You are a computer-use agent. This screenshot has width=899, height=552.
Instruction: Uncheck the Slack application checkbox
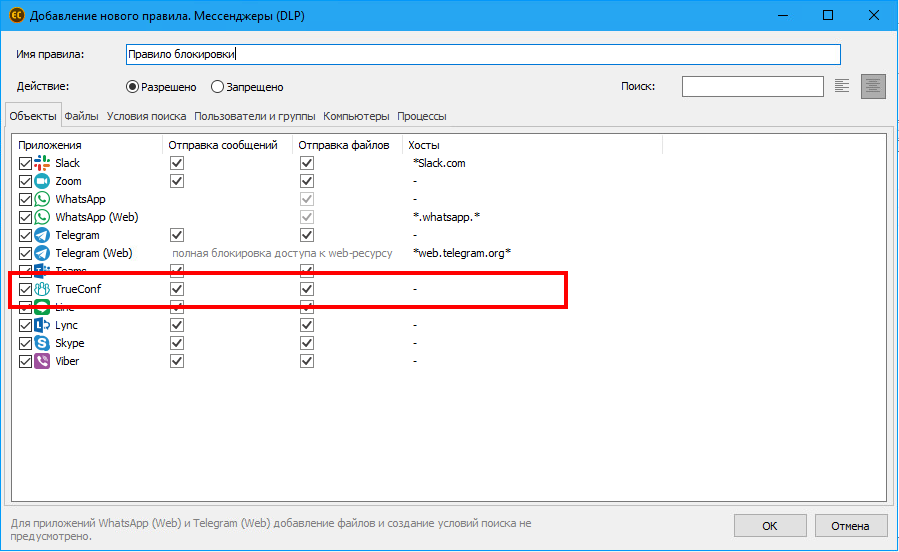25,163
